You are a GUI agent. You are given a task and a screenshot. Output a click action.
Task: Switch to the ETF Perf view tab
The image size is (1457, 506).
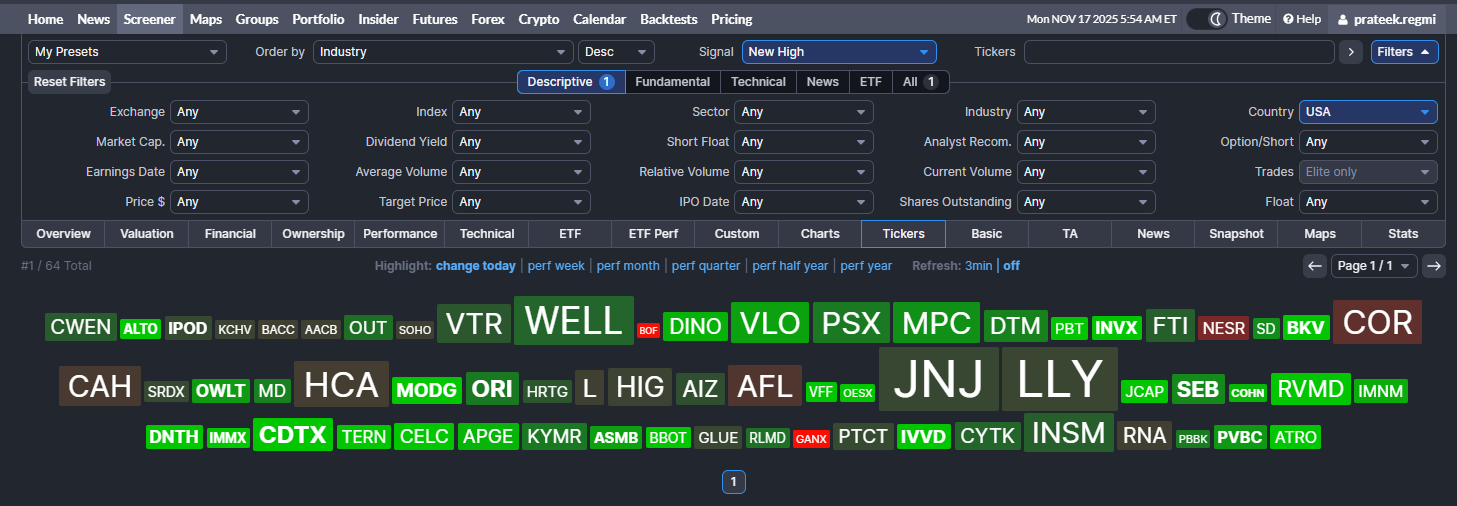653,234
